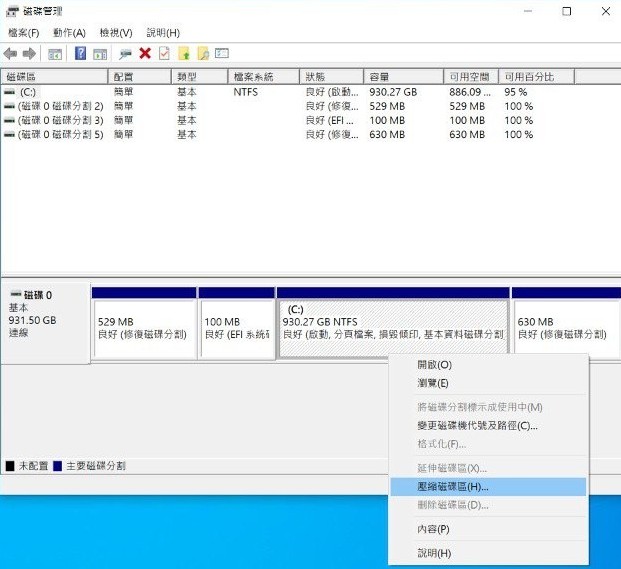
Task: Click the red X delete toolbar icon
Action: point(145,53)
